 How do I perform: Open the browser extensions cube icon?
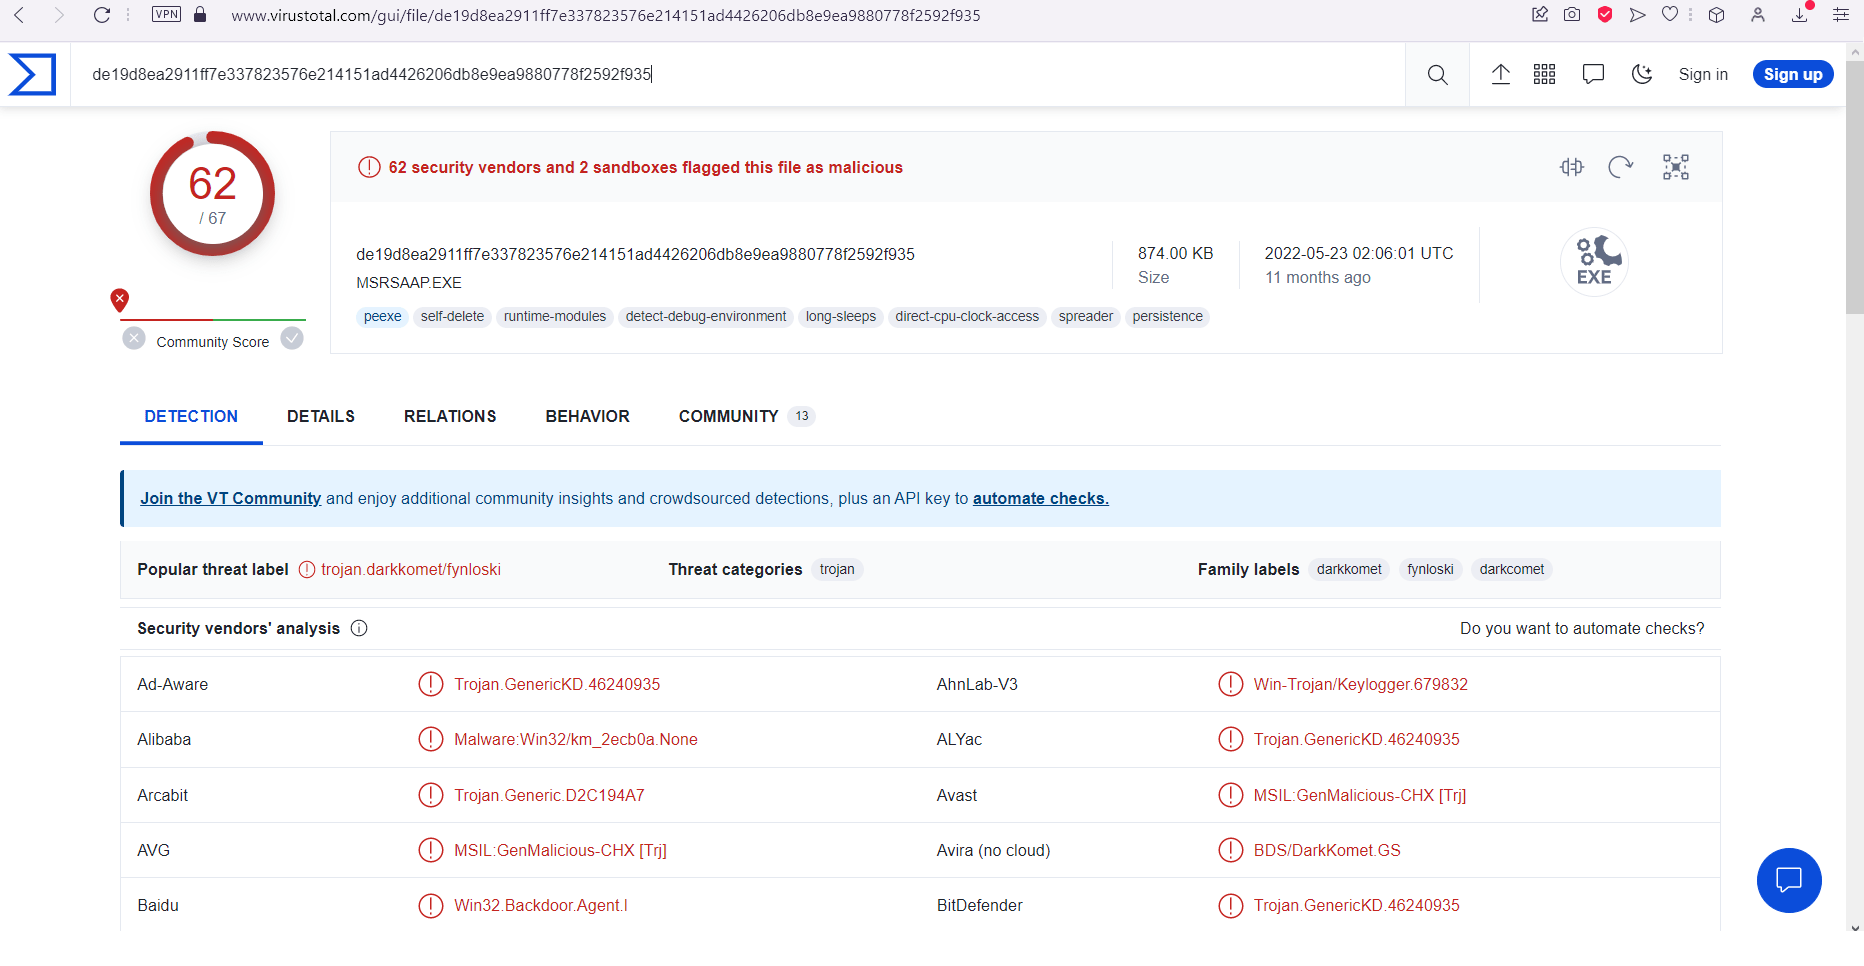[1717, 15]
